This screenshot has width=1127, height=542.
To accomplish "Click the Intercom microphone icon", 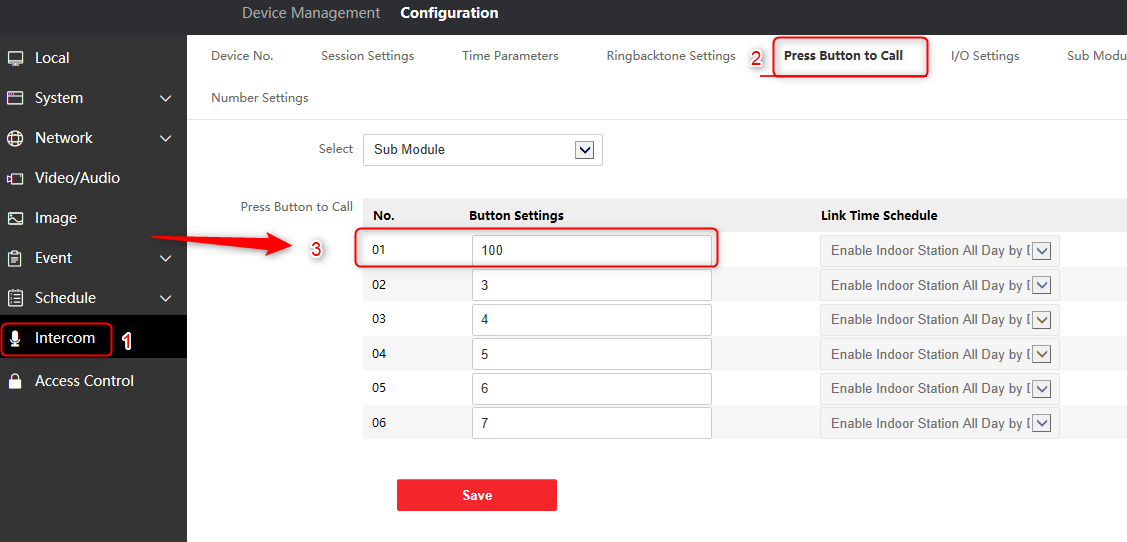I will 15,339.
